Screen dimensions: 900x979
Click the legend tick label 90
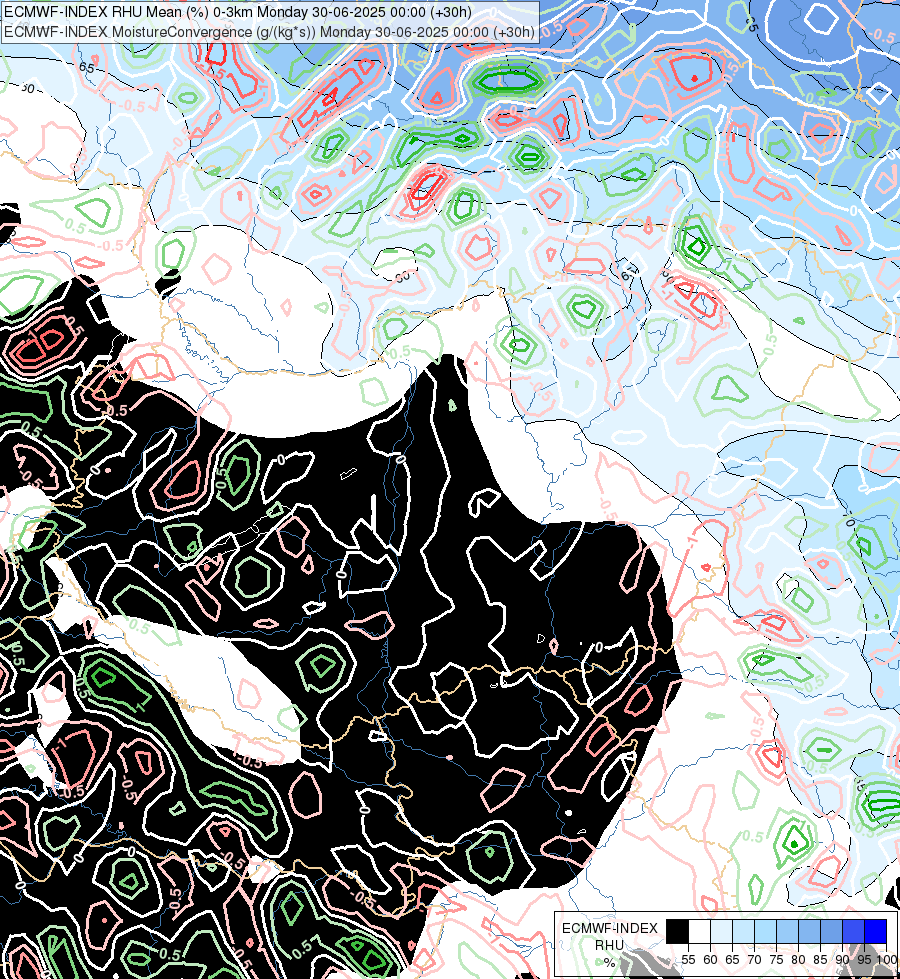(x=843, y=960)
